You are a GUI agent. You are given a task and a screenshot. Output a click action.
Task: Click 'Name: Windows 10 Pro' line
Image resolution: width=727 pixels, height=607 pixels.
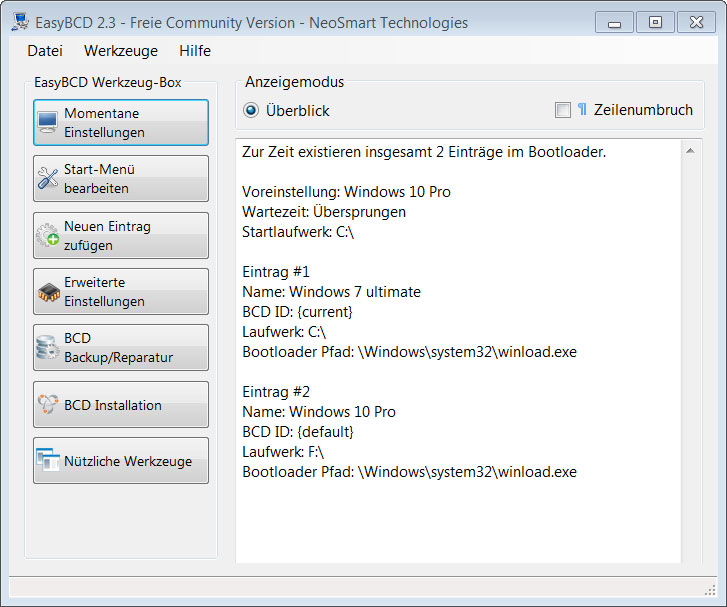click(319, 412)
